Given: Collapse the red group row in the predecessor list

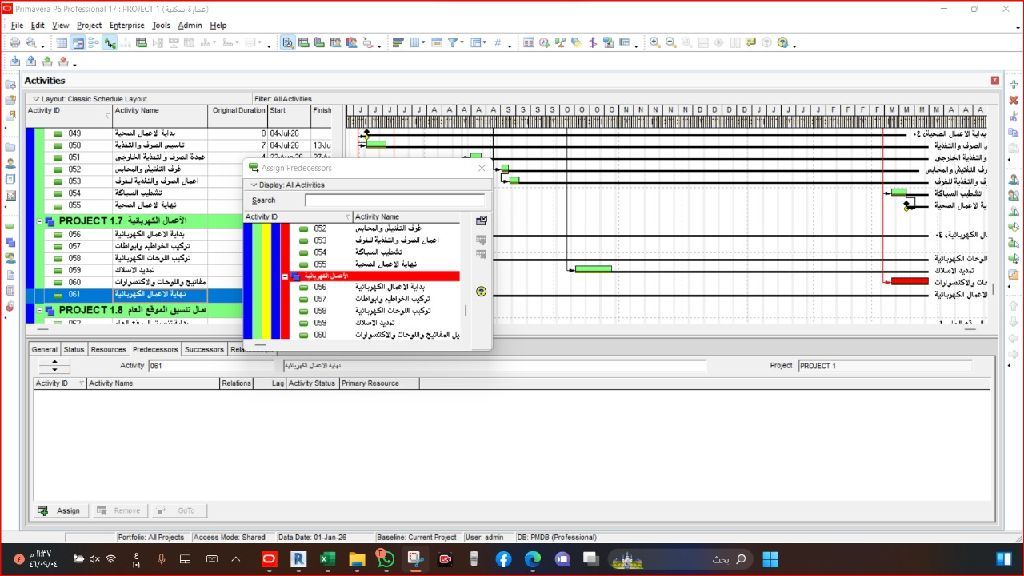Looking at the screenshot, I should (x=285, y=275).
